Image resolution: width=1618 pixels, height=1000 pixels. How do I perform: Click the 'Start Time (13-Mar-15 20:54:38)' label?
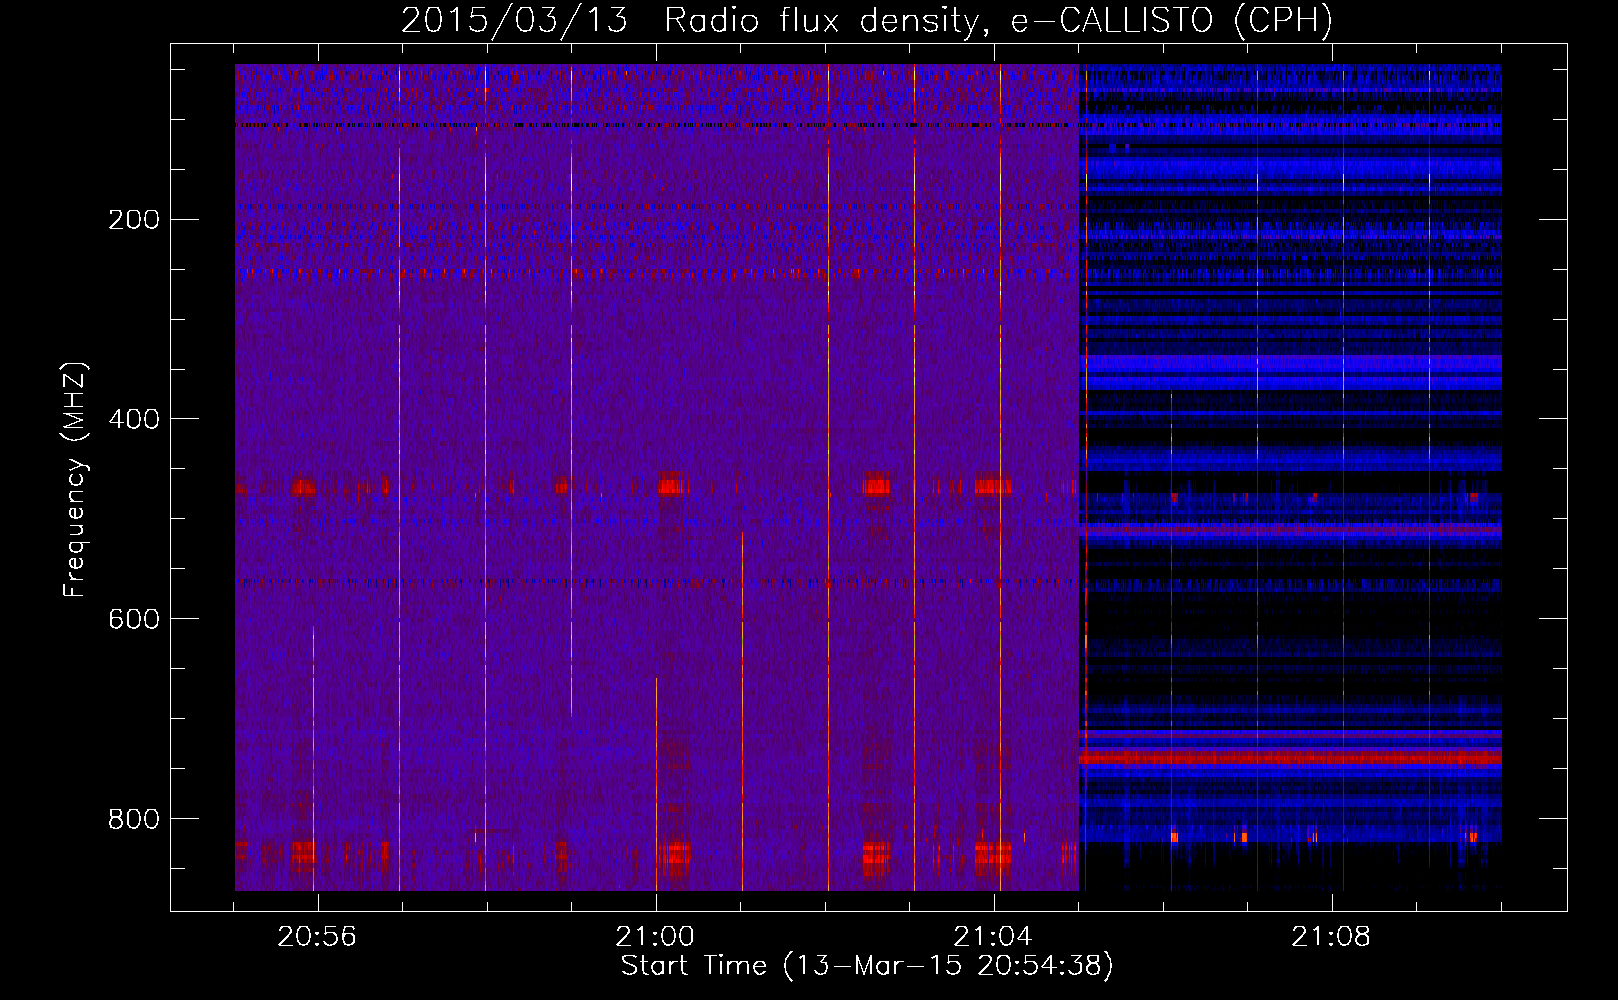(867, 966)
